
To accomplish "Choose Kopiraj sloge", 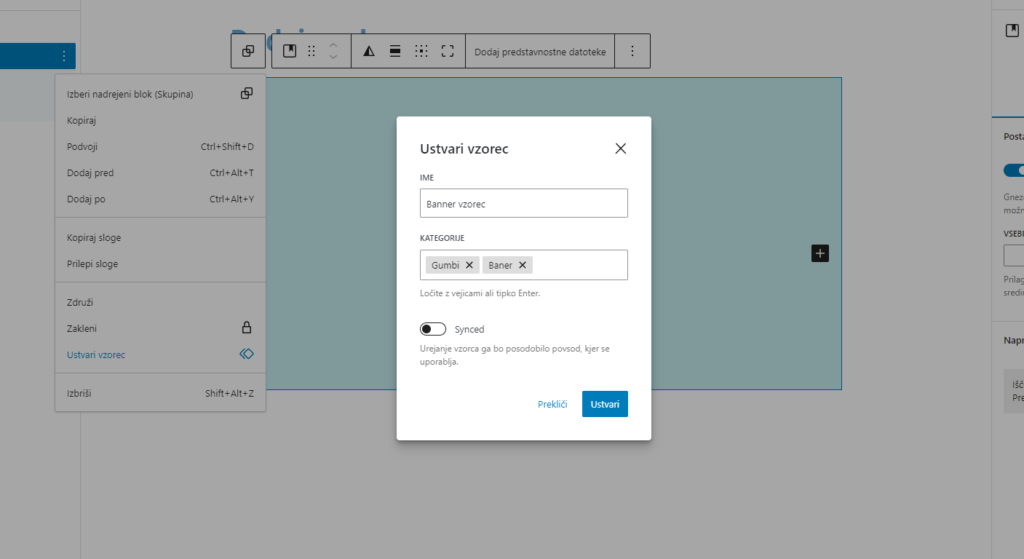I will click(x=160, y=238).
